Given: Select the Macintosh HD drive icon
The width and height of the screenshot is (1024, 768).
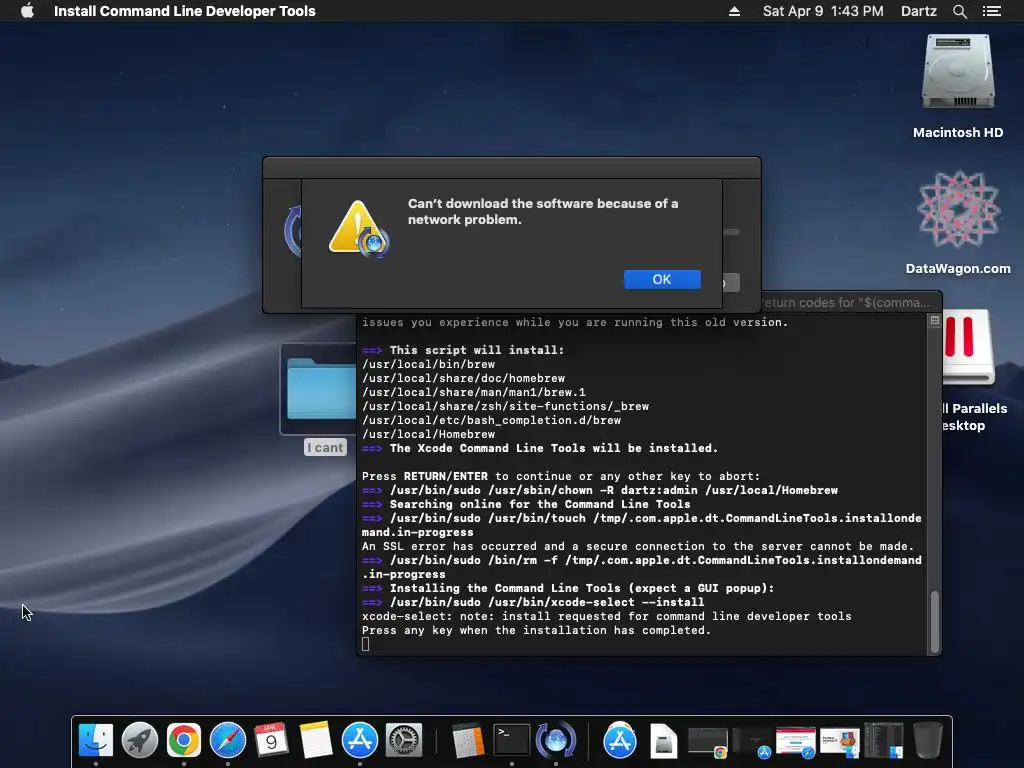Looking at the screenshot, I should point(958,72).
